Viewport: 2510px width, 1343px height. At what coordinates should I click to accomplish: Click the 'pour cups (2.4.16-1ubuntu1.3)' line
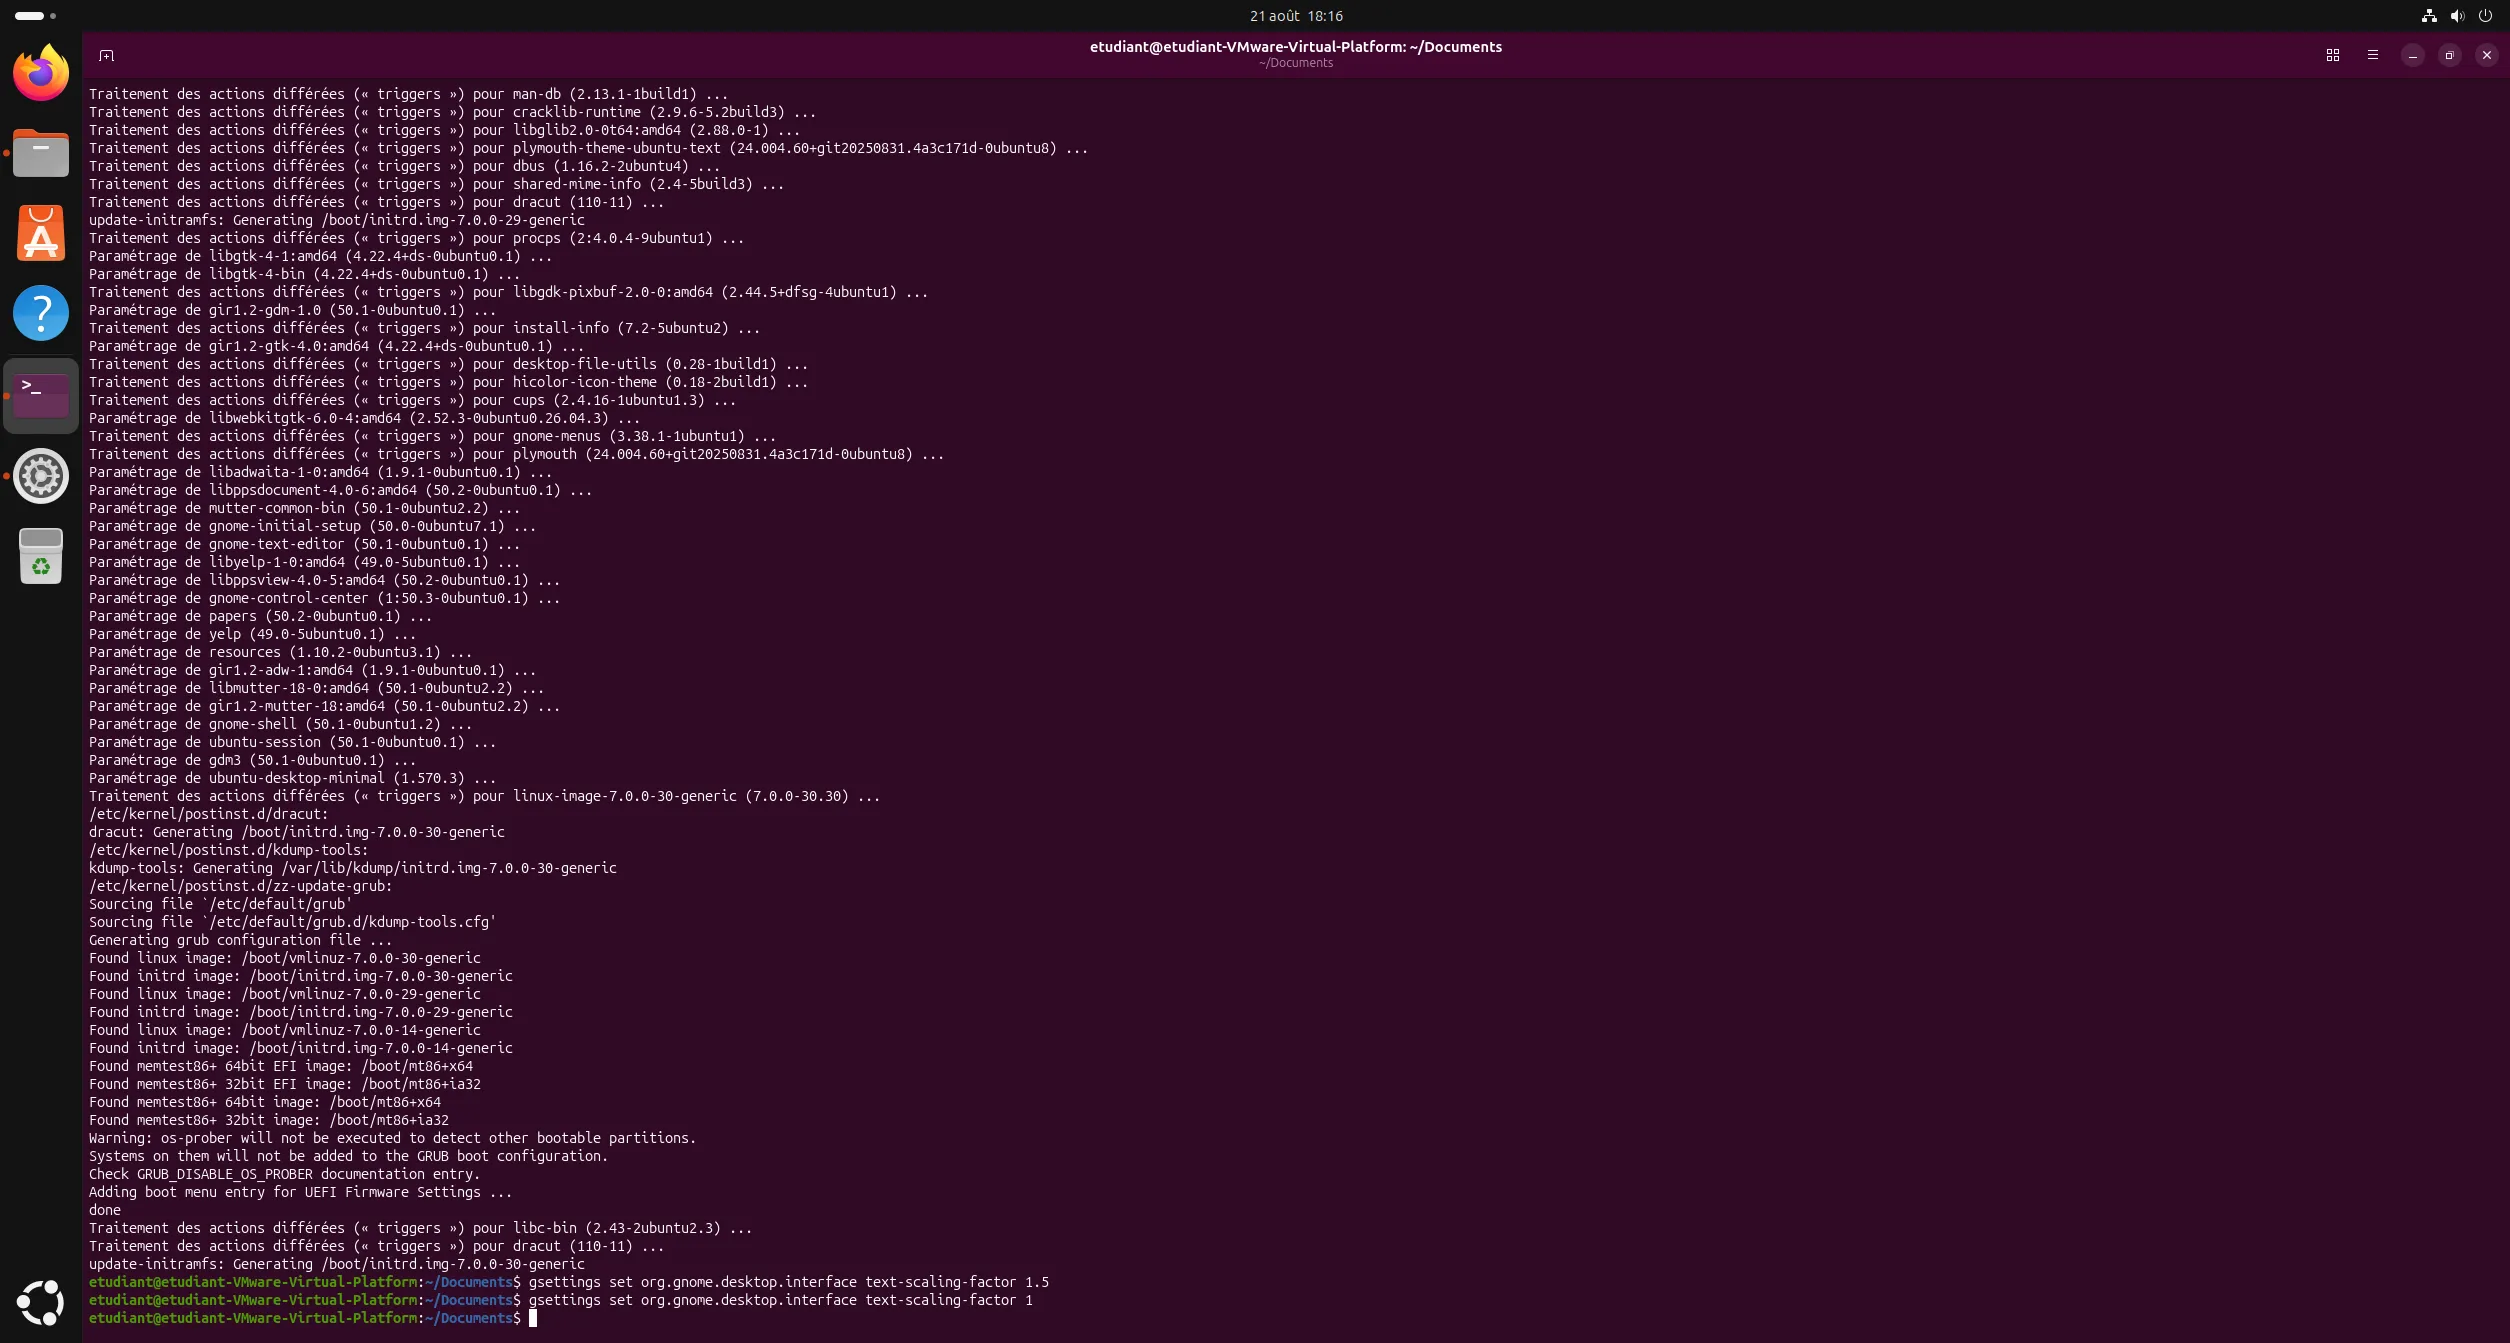tap(412, 400)
